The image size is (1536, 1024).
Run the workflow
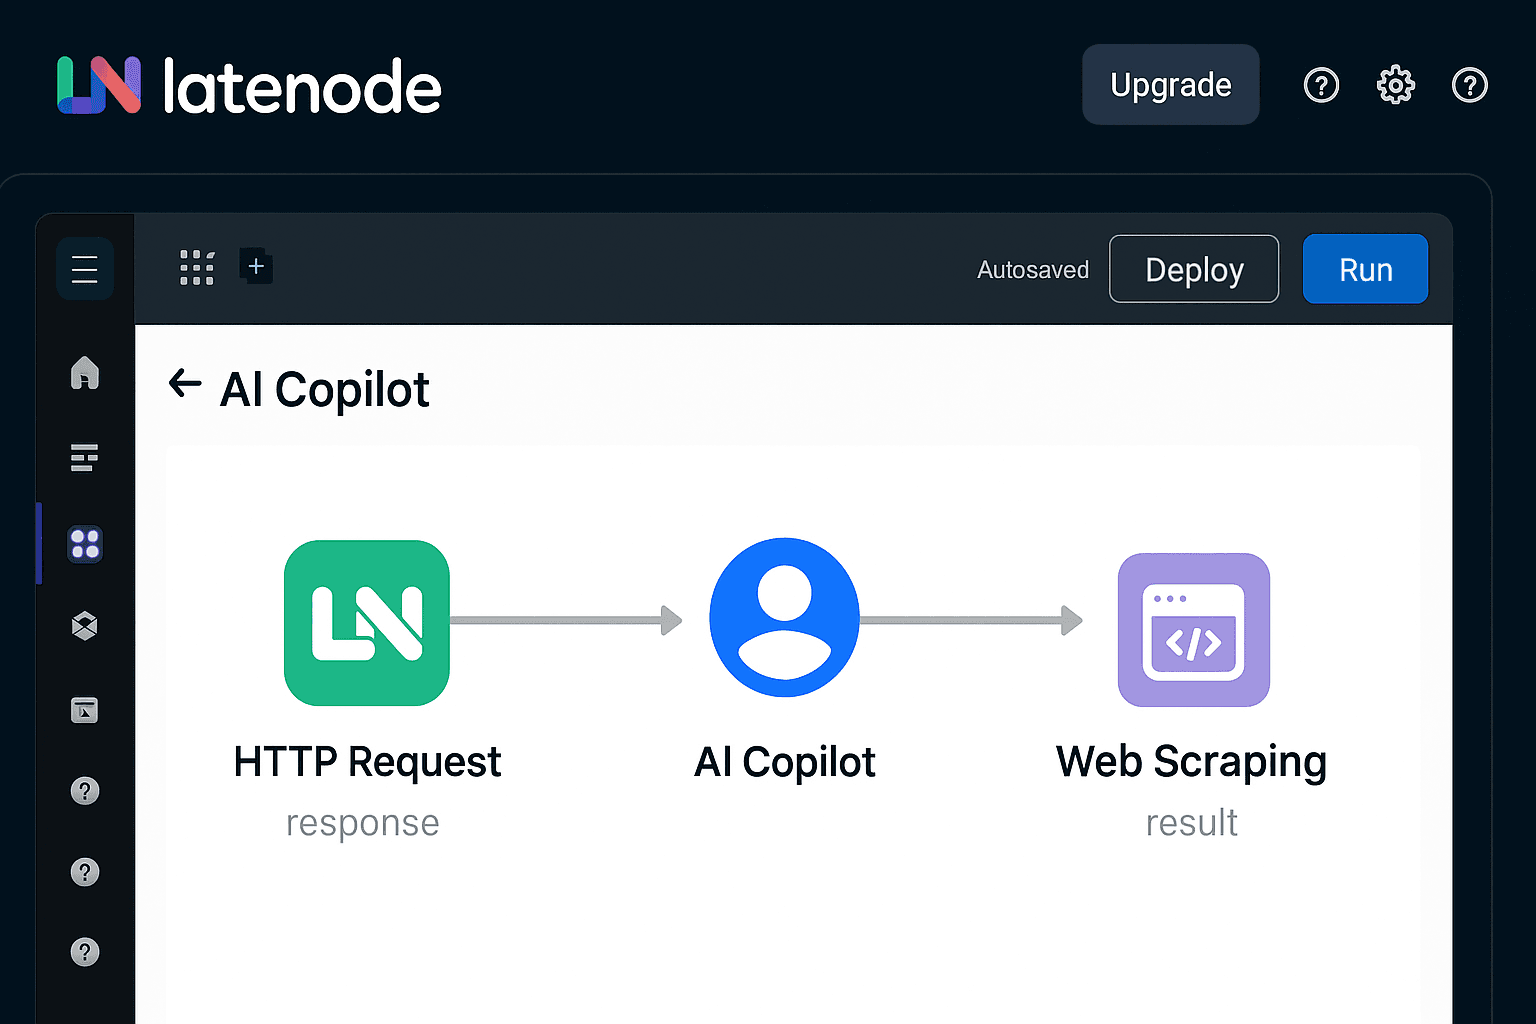pyautogui.click(x=1365, y=269)
